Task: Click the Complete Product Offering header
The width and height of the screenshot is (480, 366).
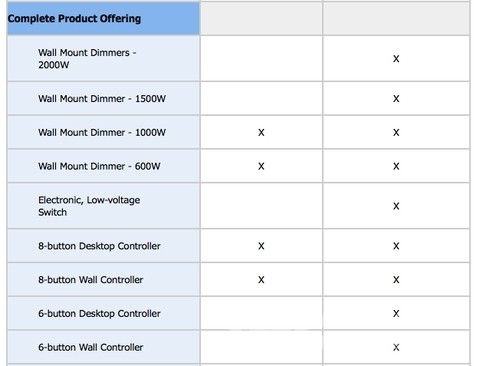Action: coord(74,19)
